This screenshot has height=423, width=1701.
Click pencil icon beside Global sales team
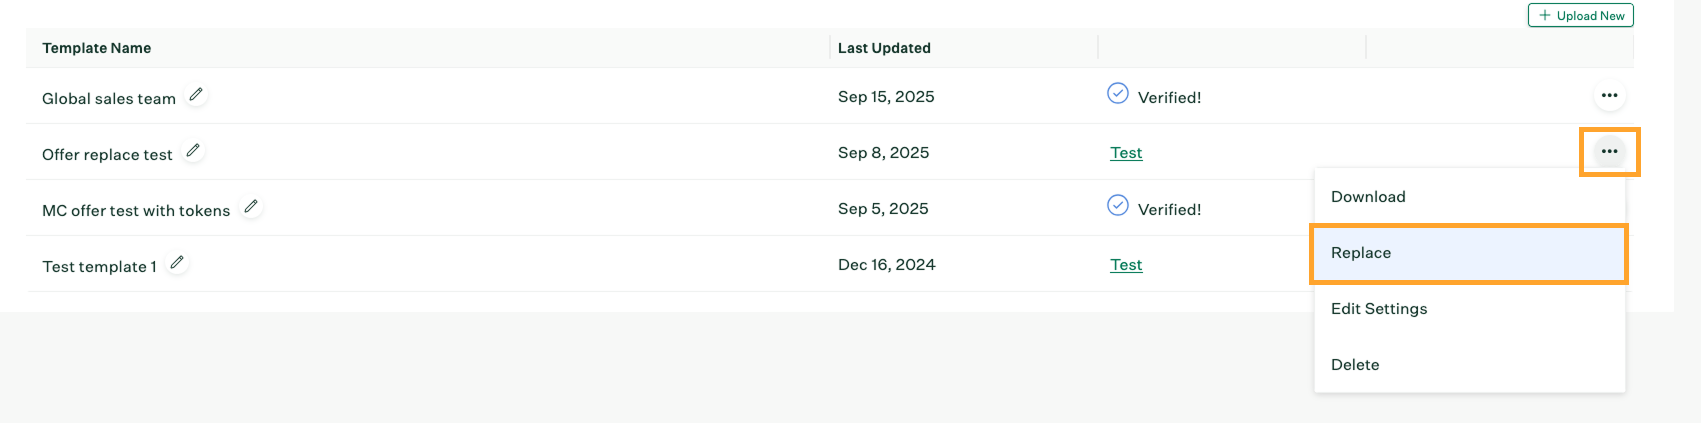[197, 95]
